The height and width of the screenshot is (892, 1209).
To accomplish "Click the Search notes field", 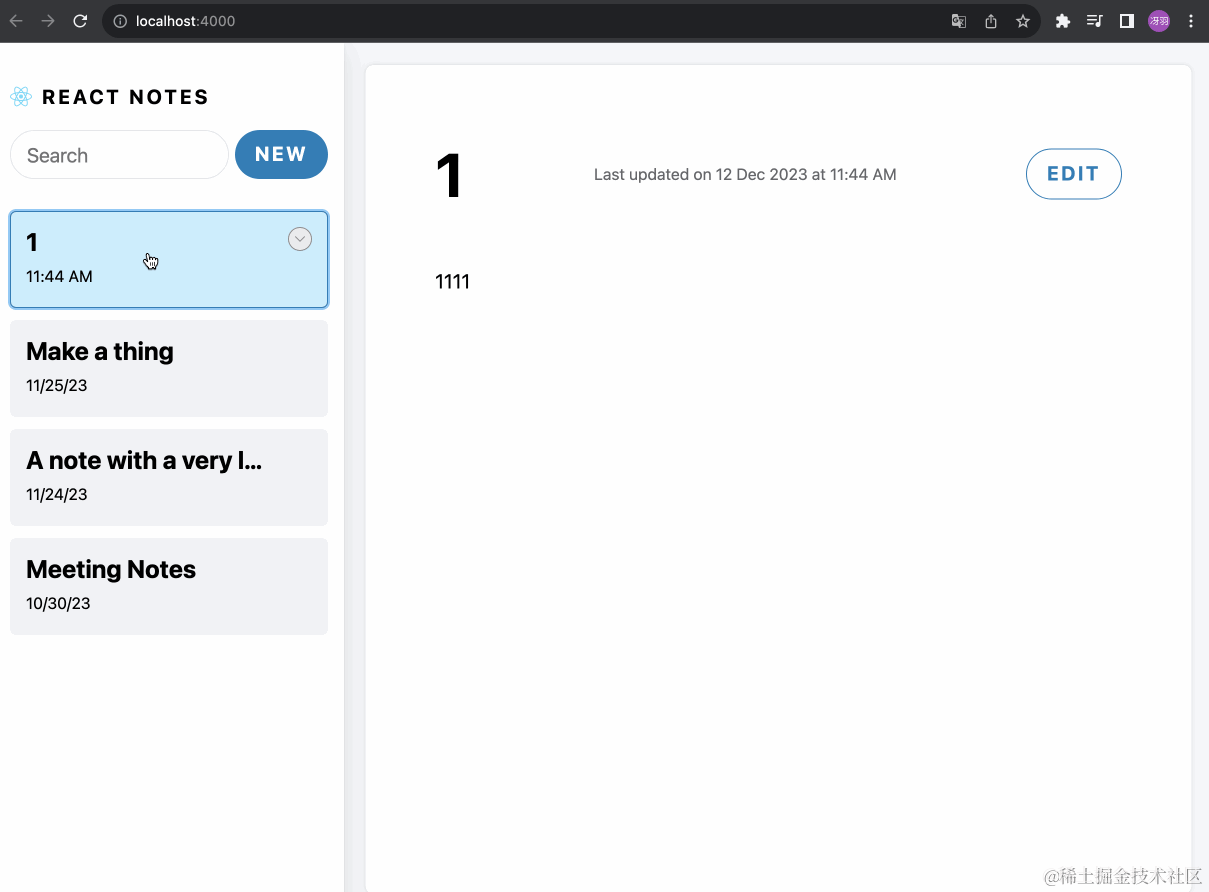I will (118, 154).
